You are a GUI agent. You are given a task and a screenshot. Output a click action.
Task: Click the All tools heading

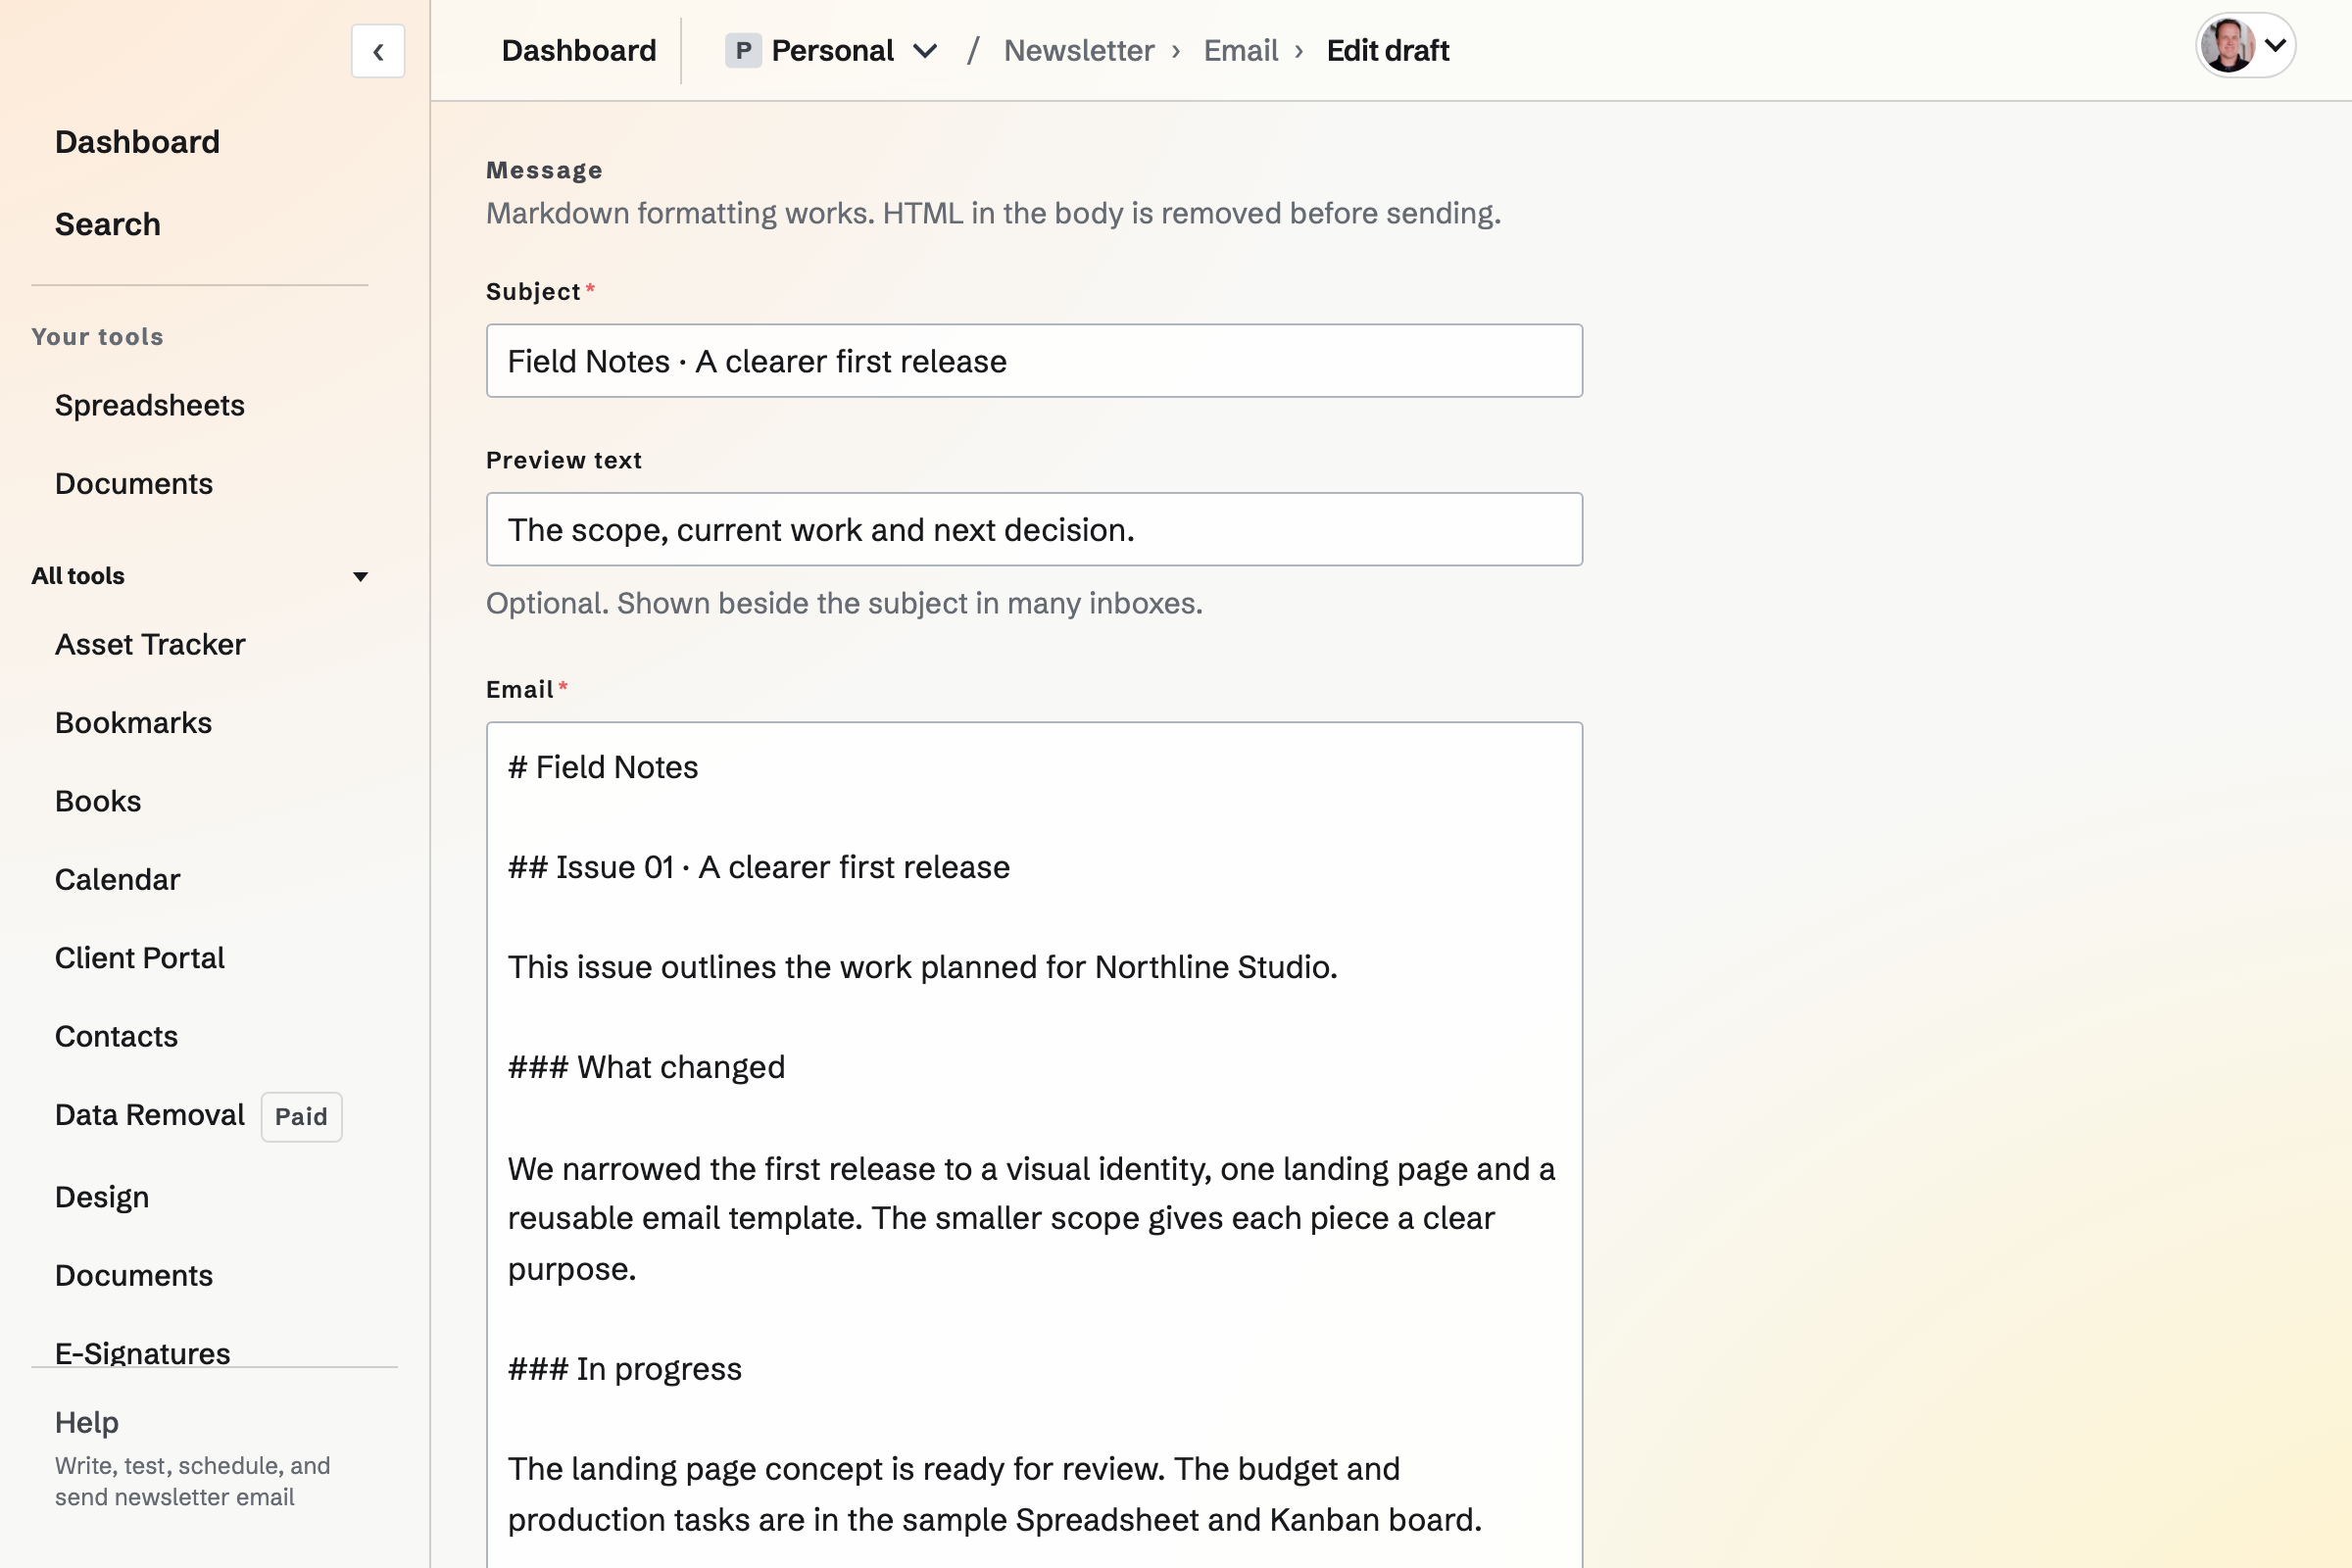78,576
